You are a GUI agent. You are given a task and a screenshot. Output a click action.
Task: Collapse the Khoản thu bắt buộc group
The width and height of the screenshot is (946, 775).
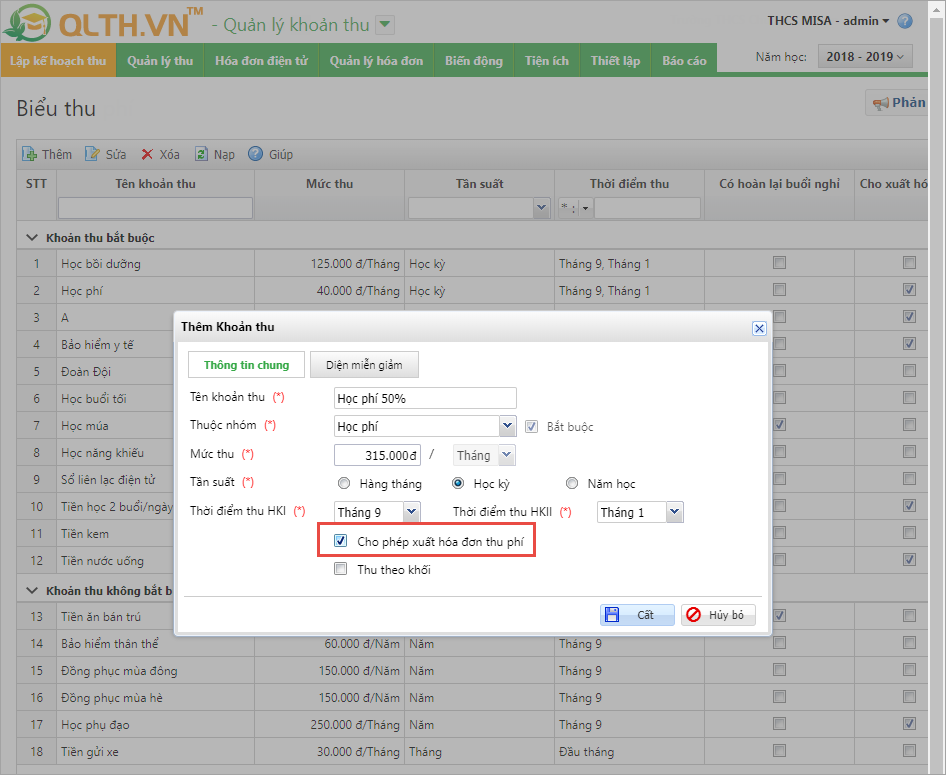(x=32, y=238)
